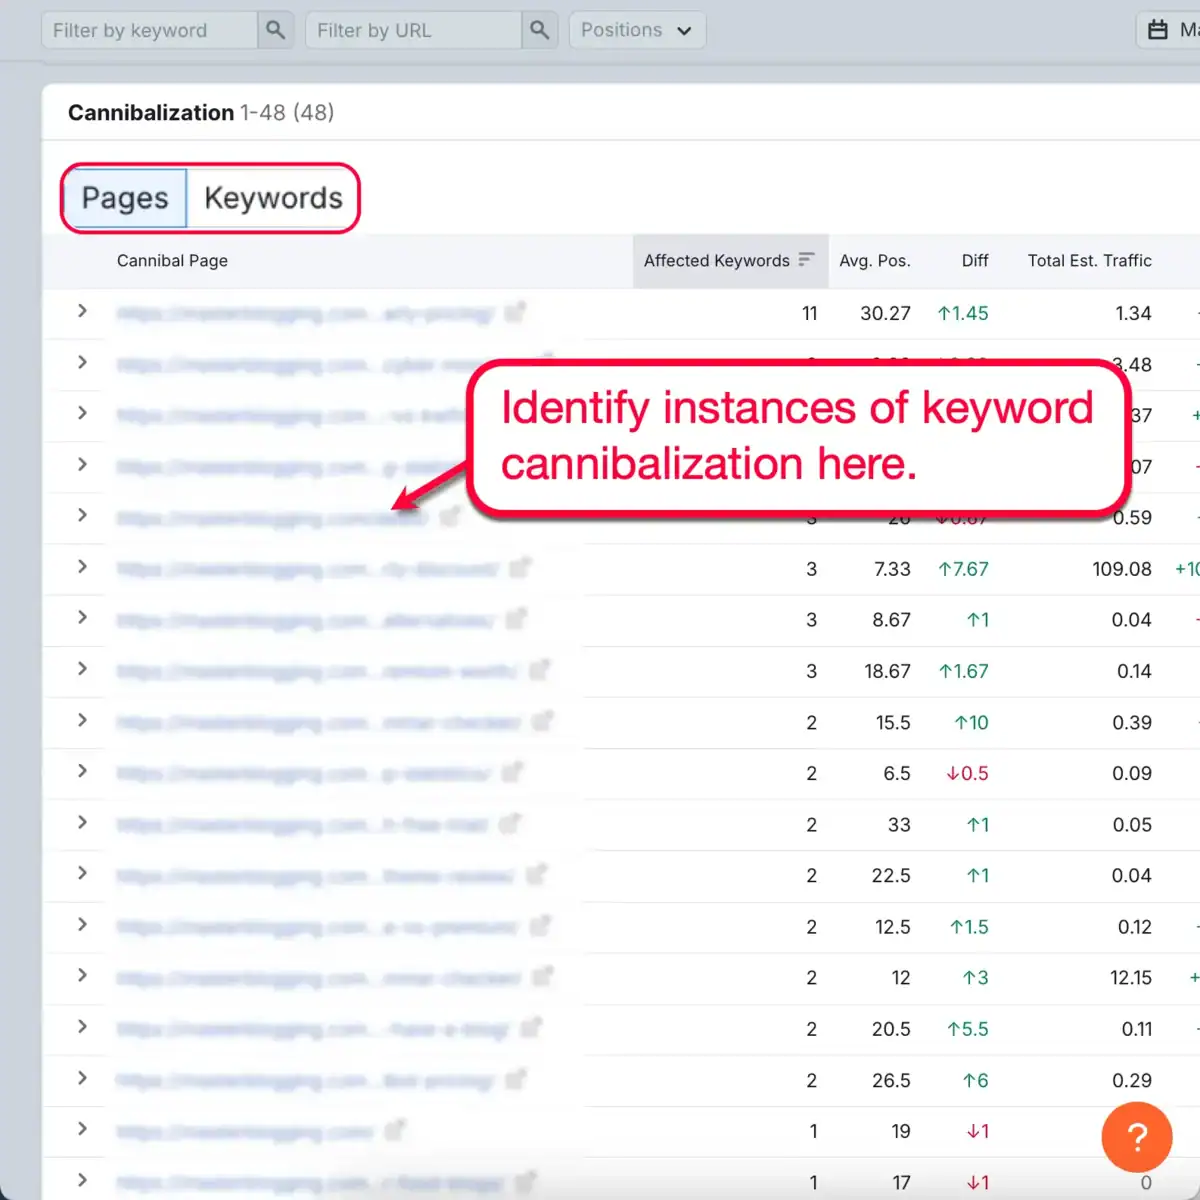Open external link icon in the 7.33 row
1200x1200 pixels.
click(520, 568)
